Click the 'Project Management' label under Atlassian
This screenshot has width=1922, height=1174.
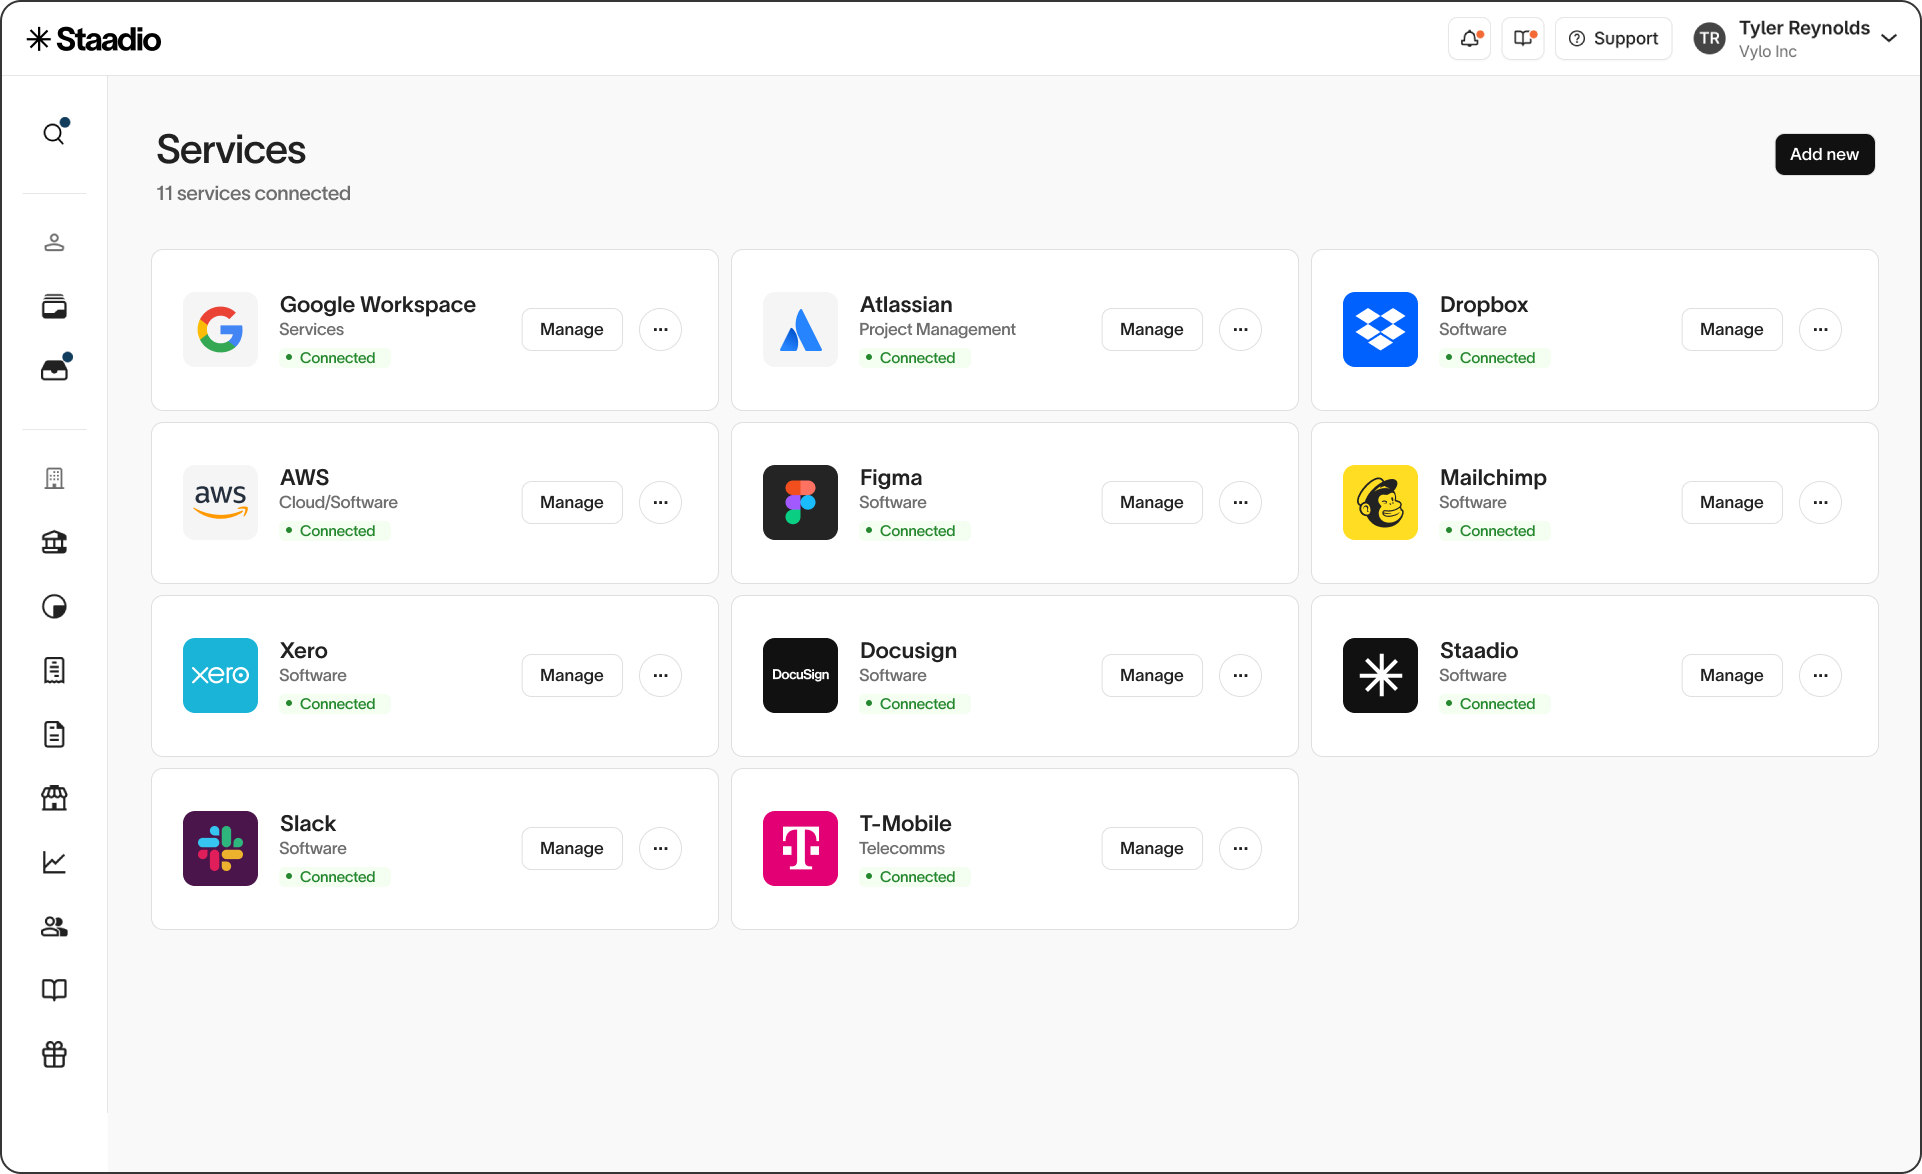point(937,330)
